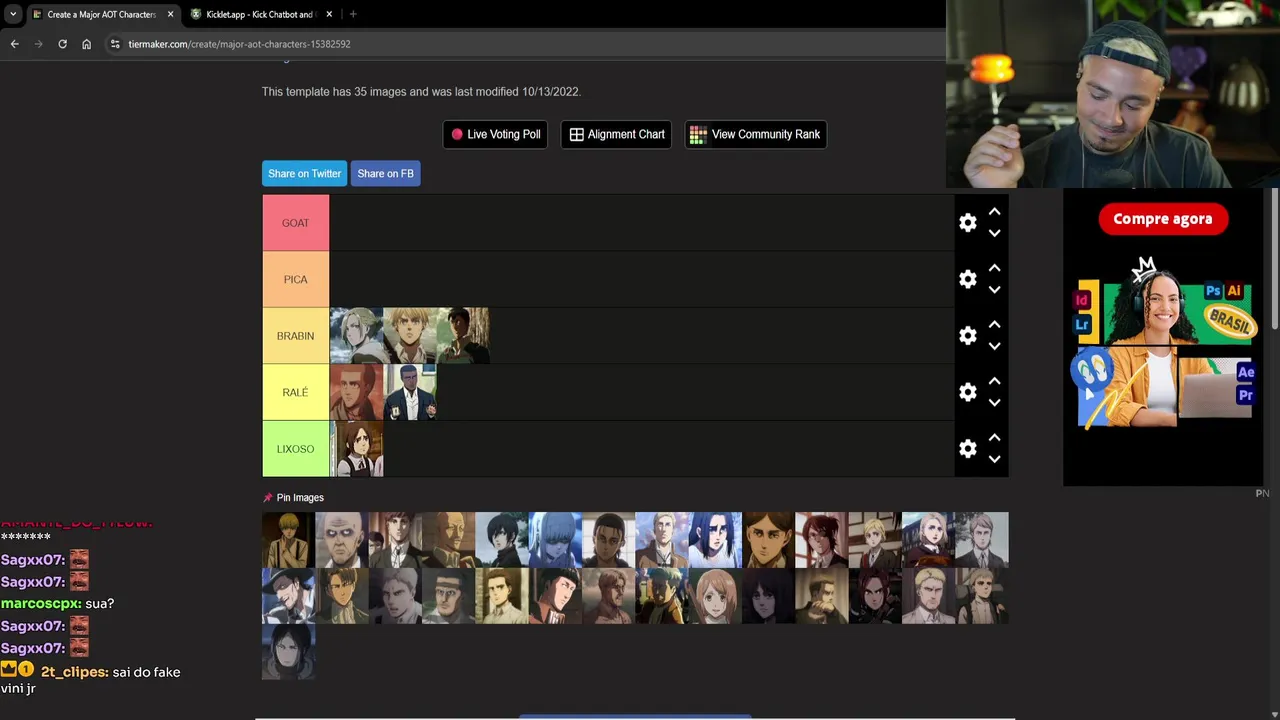Select the orange PICA tier label
This screenshot has width=1280, height=720.
295,279
